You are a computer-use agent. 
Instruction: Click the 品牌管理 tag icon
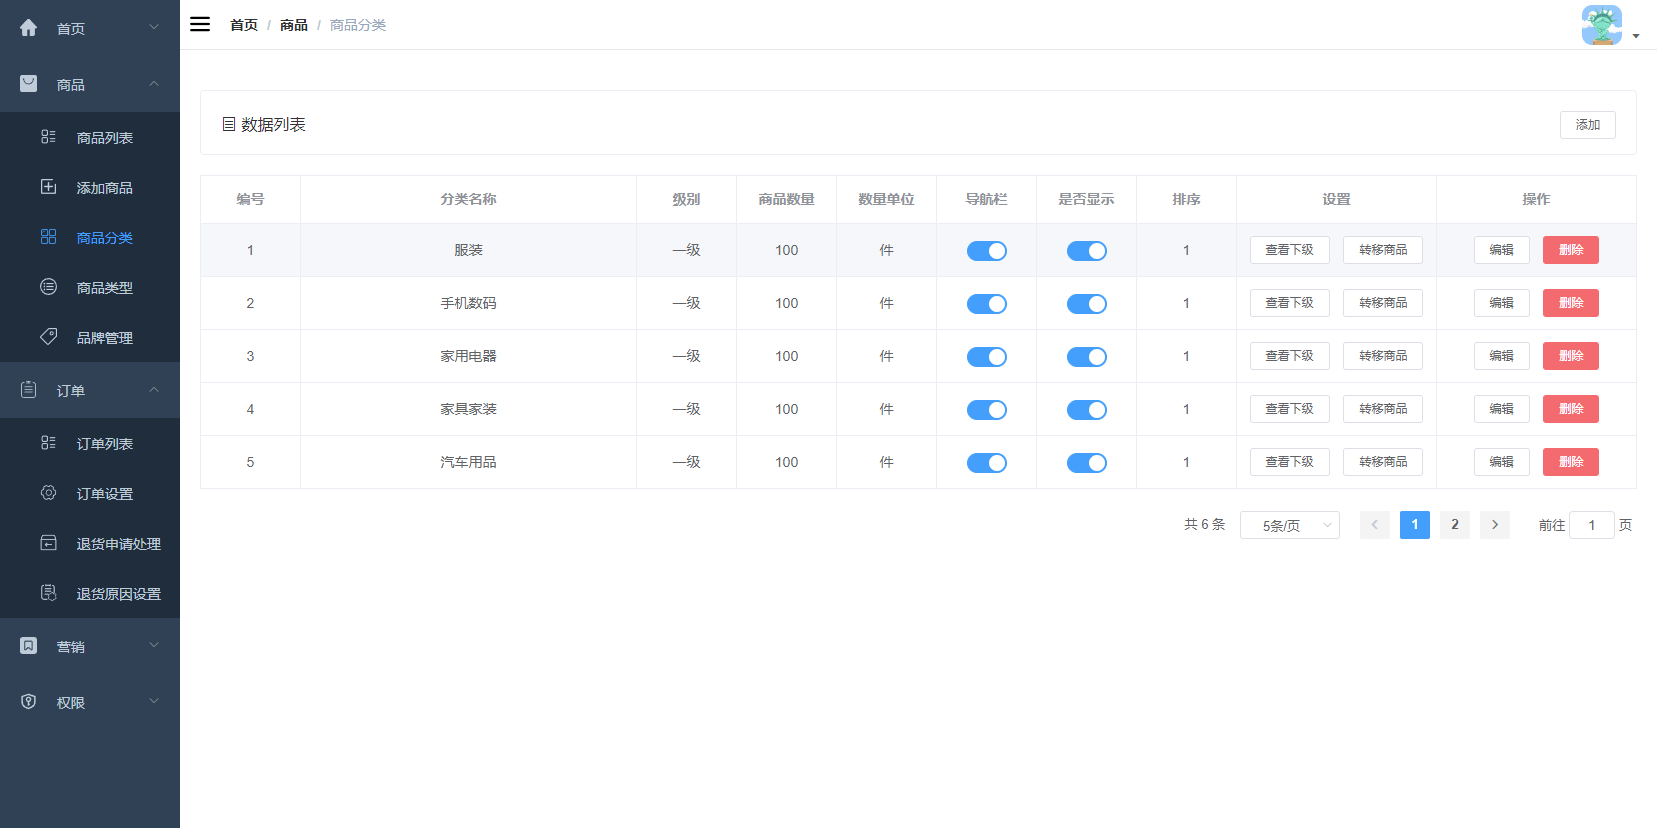(48, 337)
